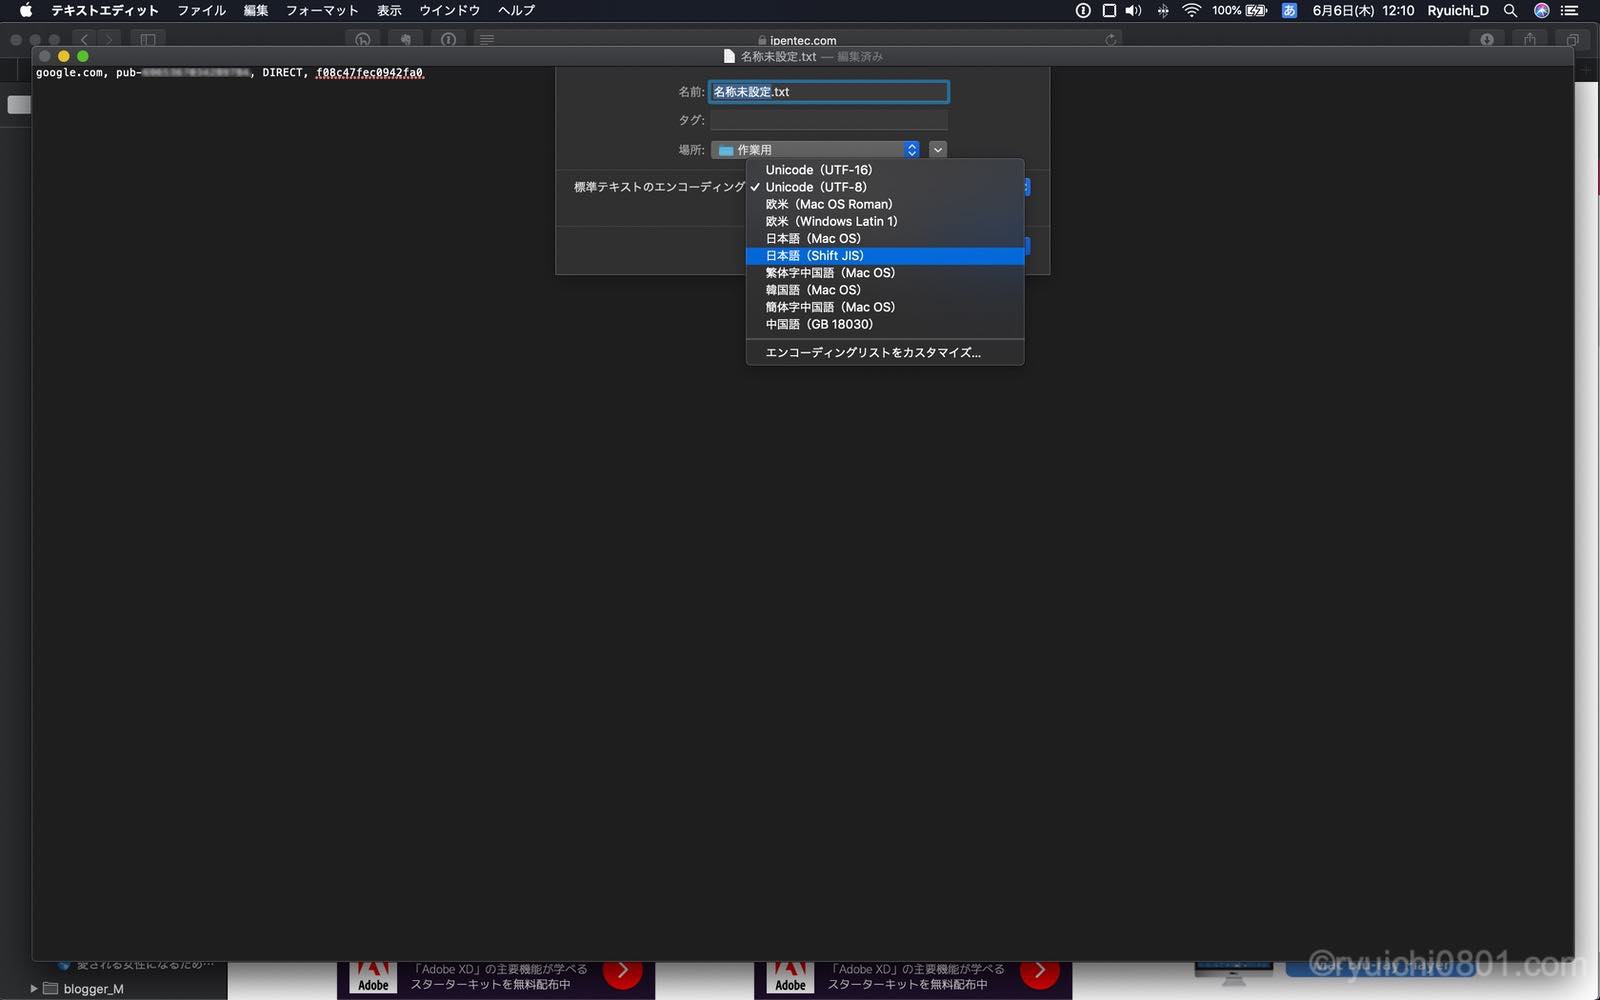Expand the save dialog with chevron button
Viewport: 1600px width, 1000px height.
tap(938, 150)
